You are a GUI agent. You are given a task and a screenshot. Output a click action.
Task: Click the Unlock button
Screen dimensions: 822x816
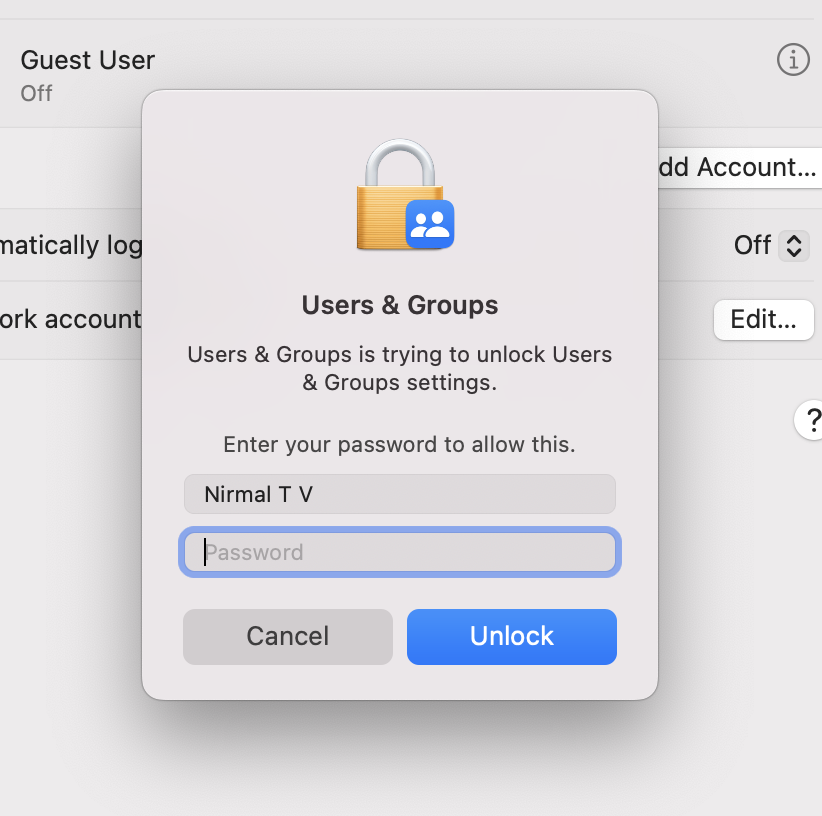(x=512, y=636)
